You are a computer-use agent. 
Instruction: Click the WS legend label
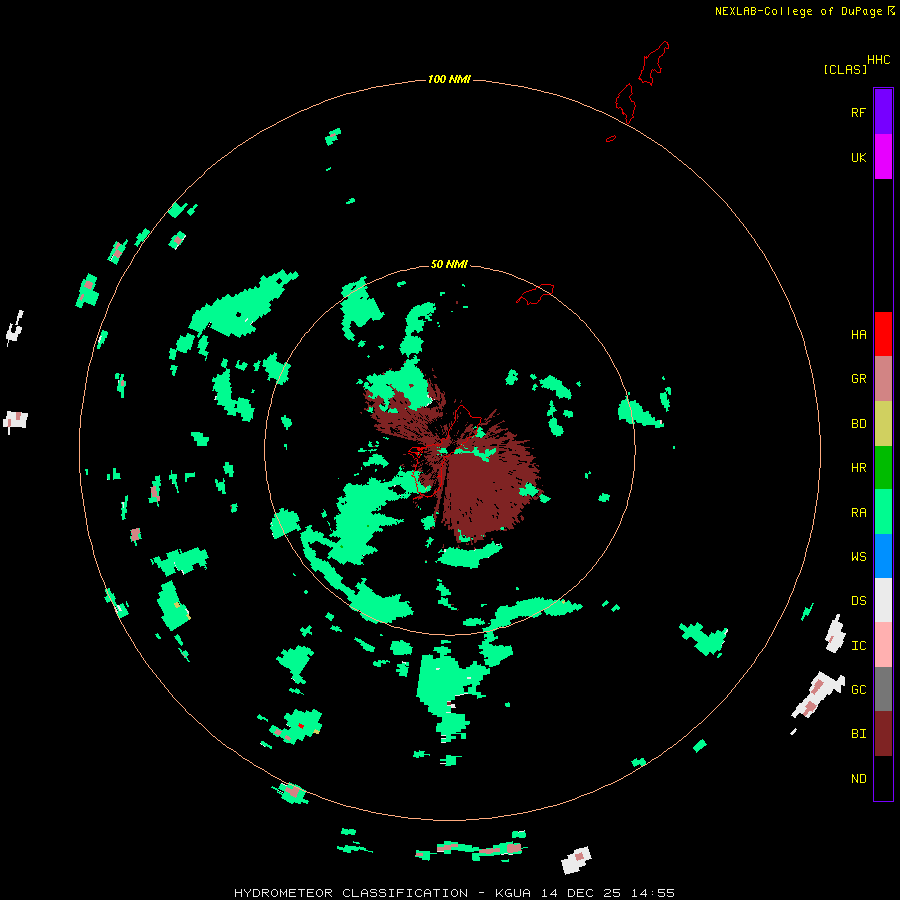[858, 556]
